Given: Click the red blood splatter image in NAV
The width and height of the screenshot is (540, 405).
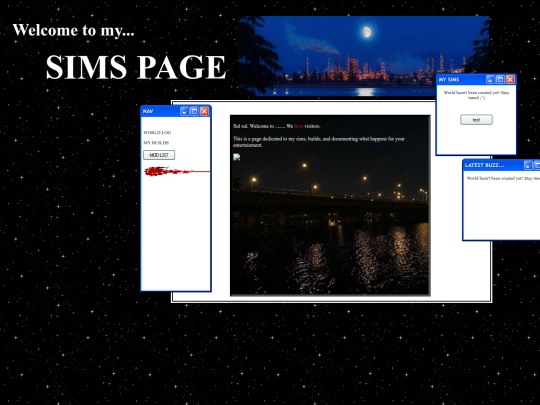Looking at the screenshot, I should (177, 171).
